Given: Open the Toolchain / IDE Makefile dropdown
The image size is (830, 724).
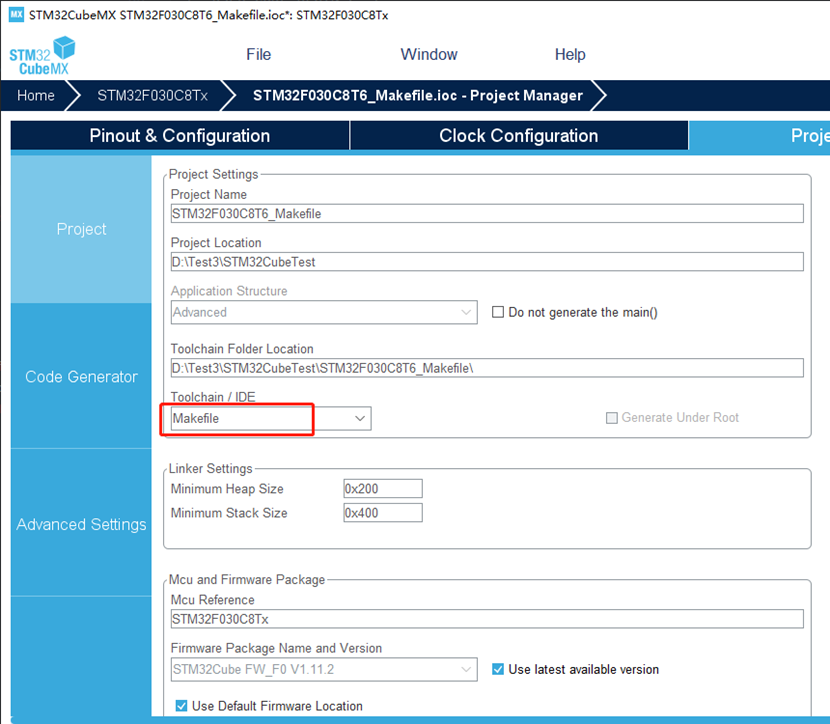Looking at the screenshot, I should pos(271,419).
